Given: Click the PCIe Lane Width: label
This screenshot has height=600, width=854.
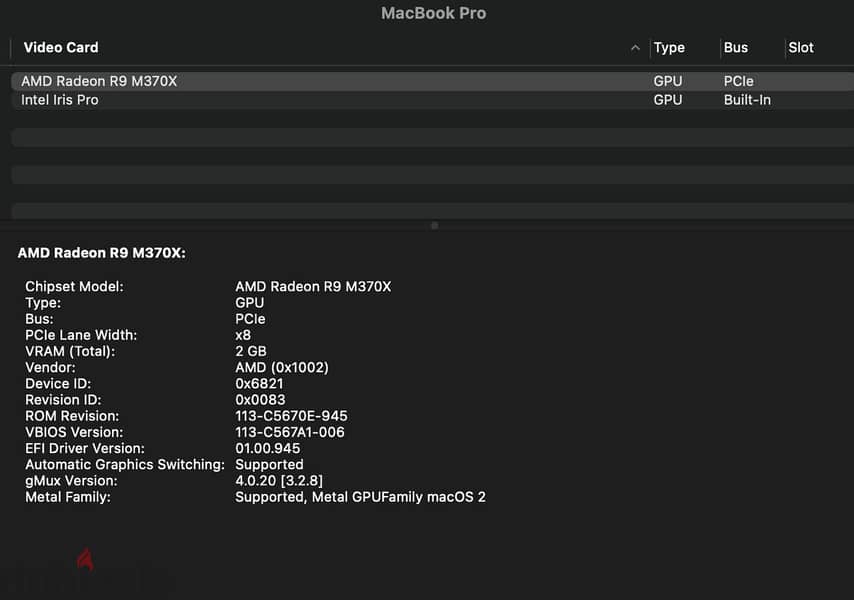Looking at the screenshot, I should (x=81, y=335).
